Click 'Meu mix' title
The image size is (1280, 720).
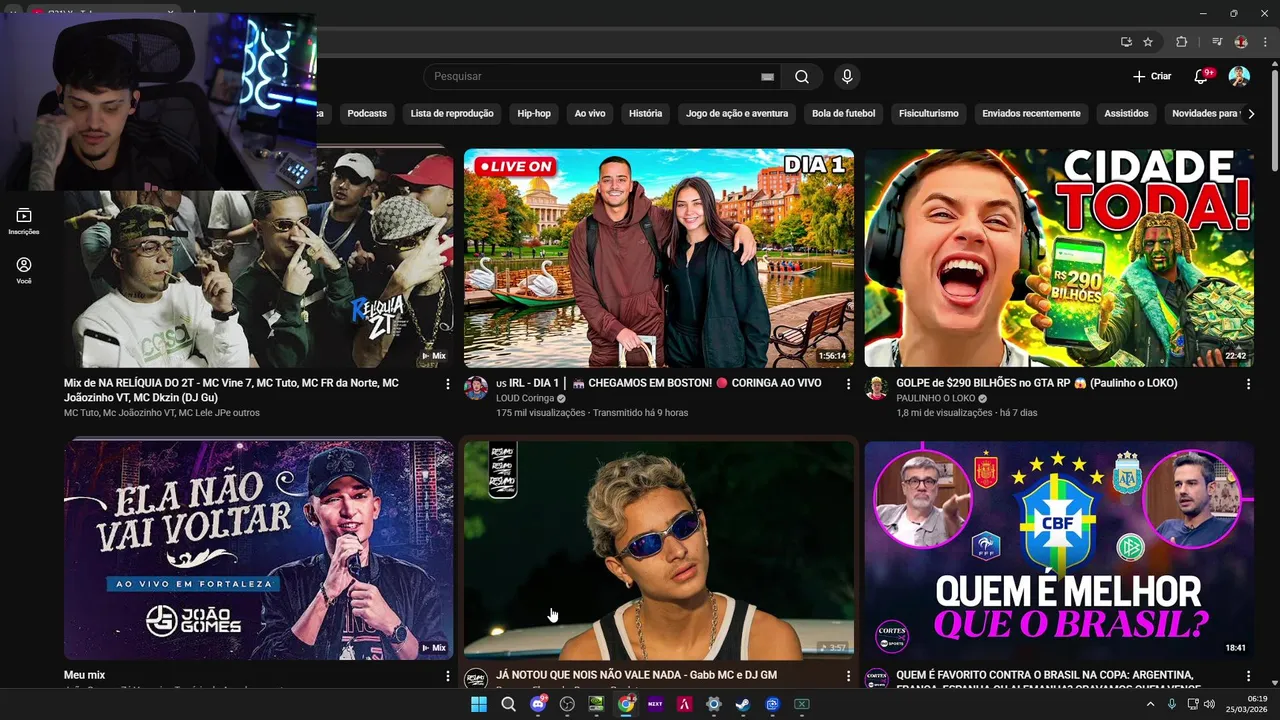pos(84,675)
